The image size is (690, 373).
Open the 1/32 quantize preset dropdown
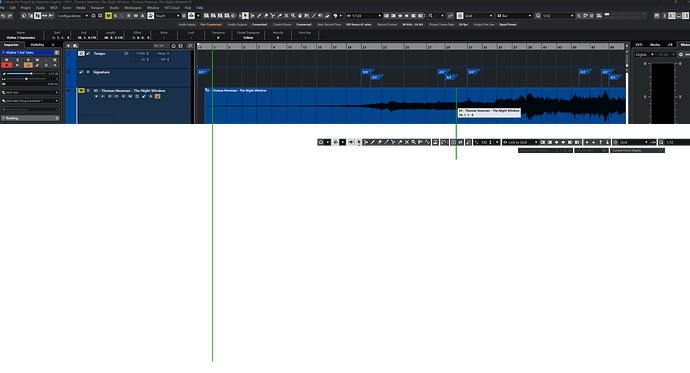(x=558, y=16)
